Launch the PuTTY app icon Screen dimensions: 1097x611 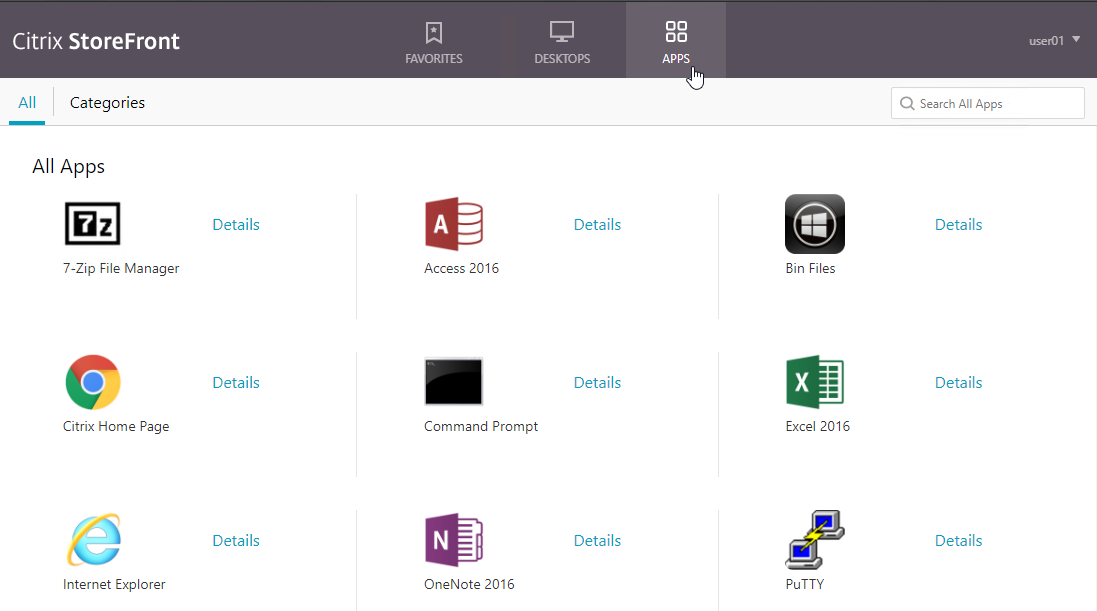tap(815, 539)
